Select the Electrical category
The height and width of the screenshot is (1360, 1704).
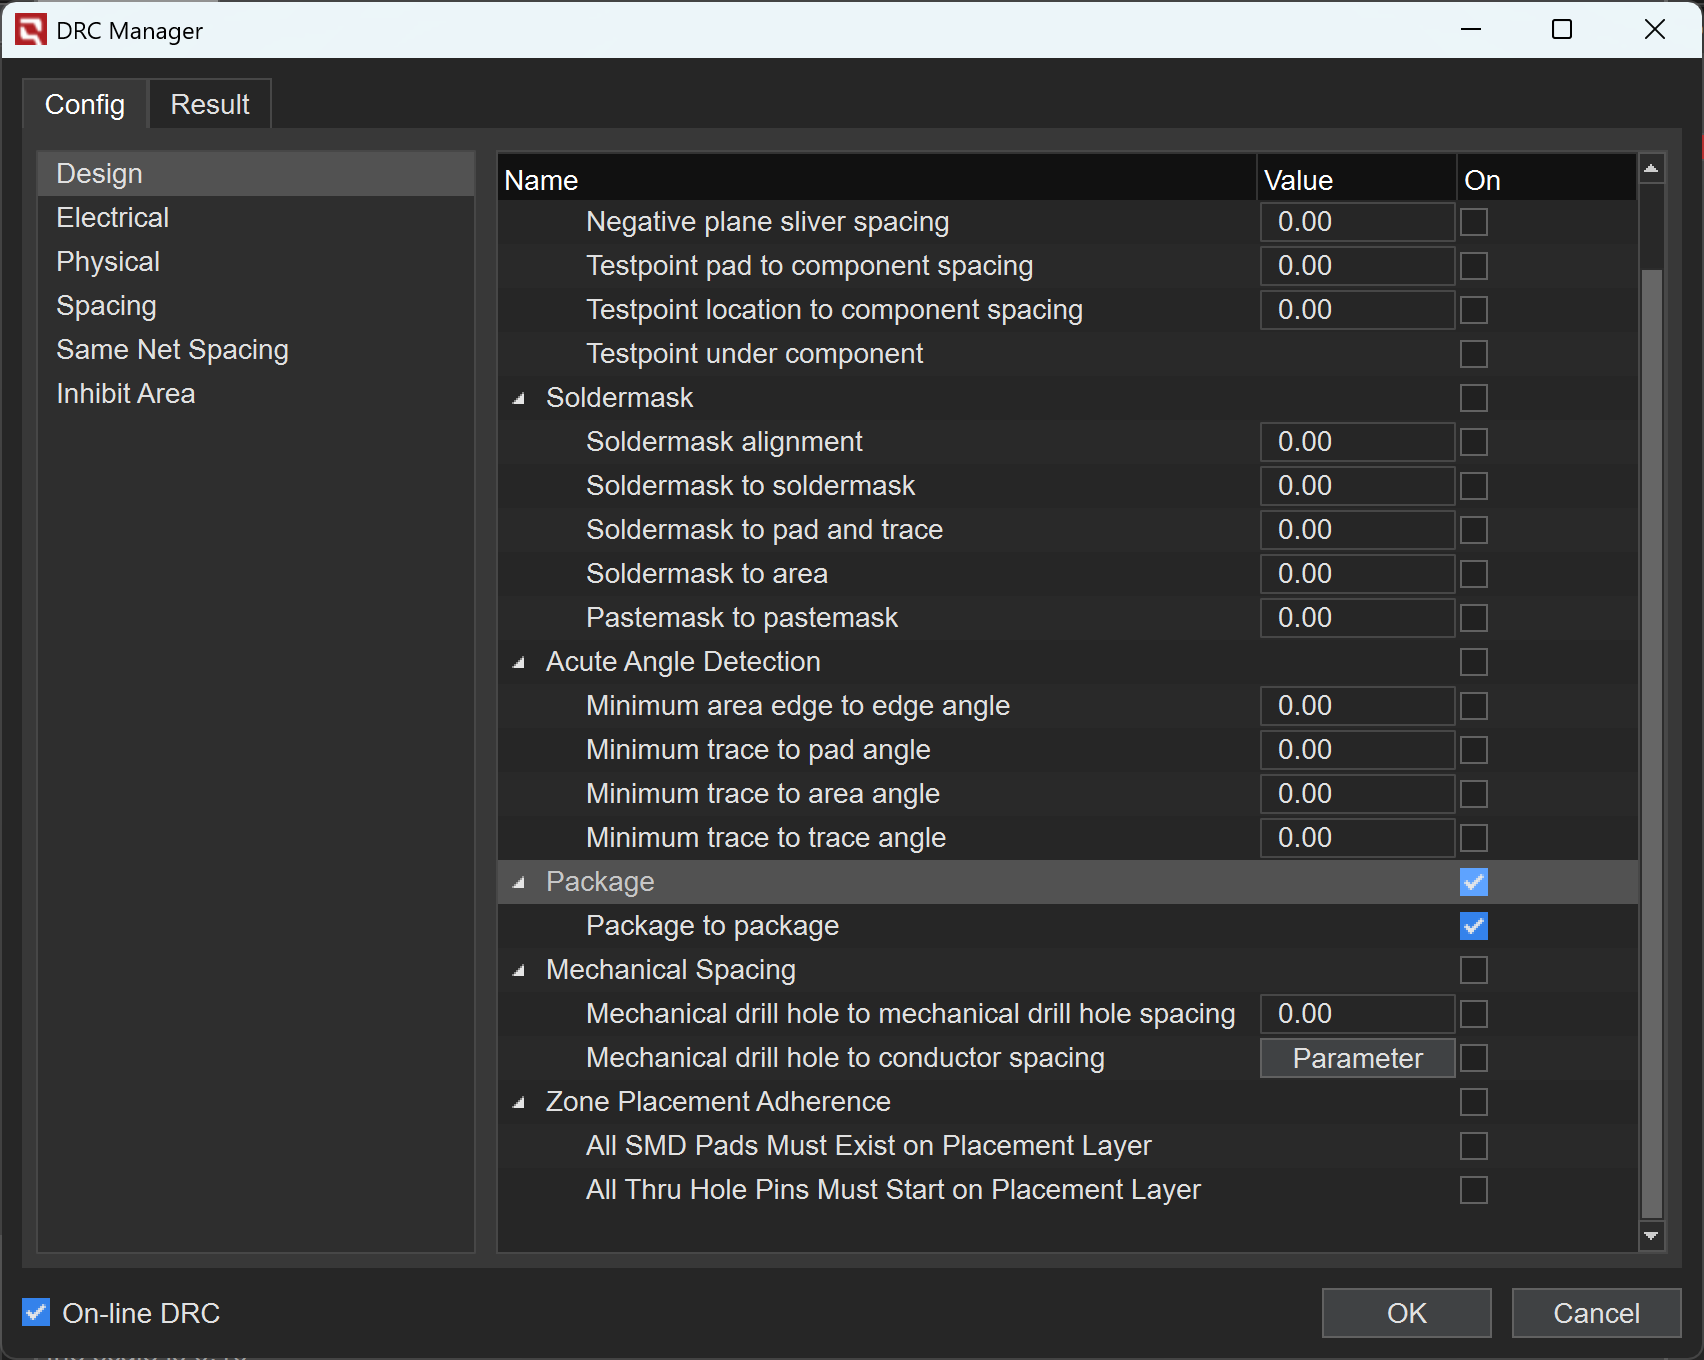click(x=113, y=218)
